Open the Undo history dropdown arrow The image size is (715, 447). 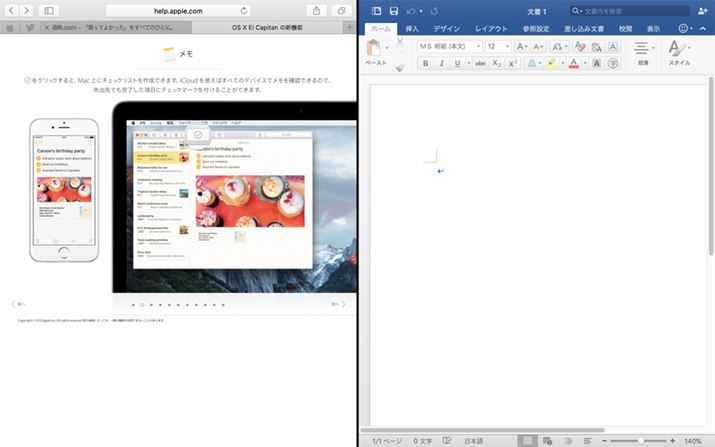coord(421,11)
